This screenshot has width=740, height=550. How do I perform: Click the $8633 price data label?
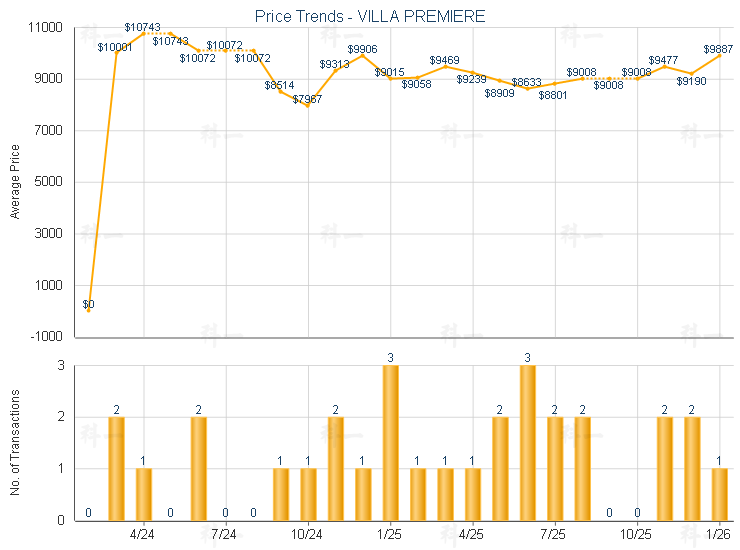527,82
